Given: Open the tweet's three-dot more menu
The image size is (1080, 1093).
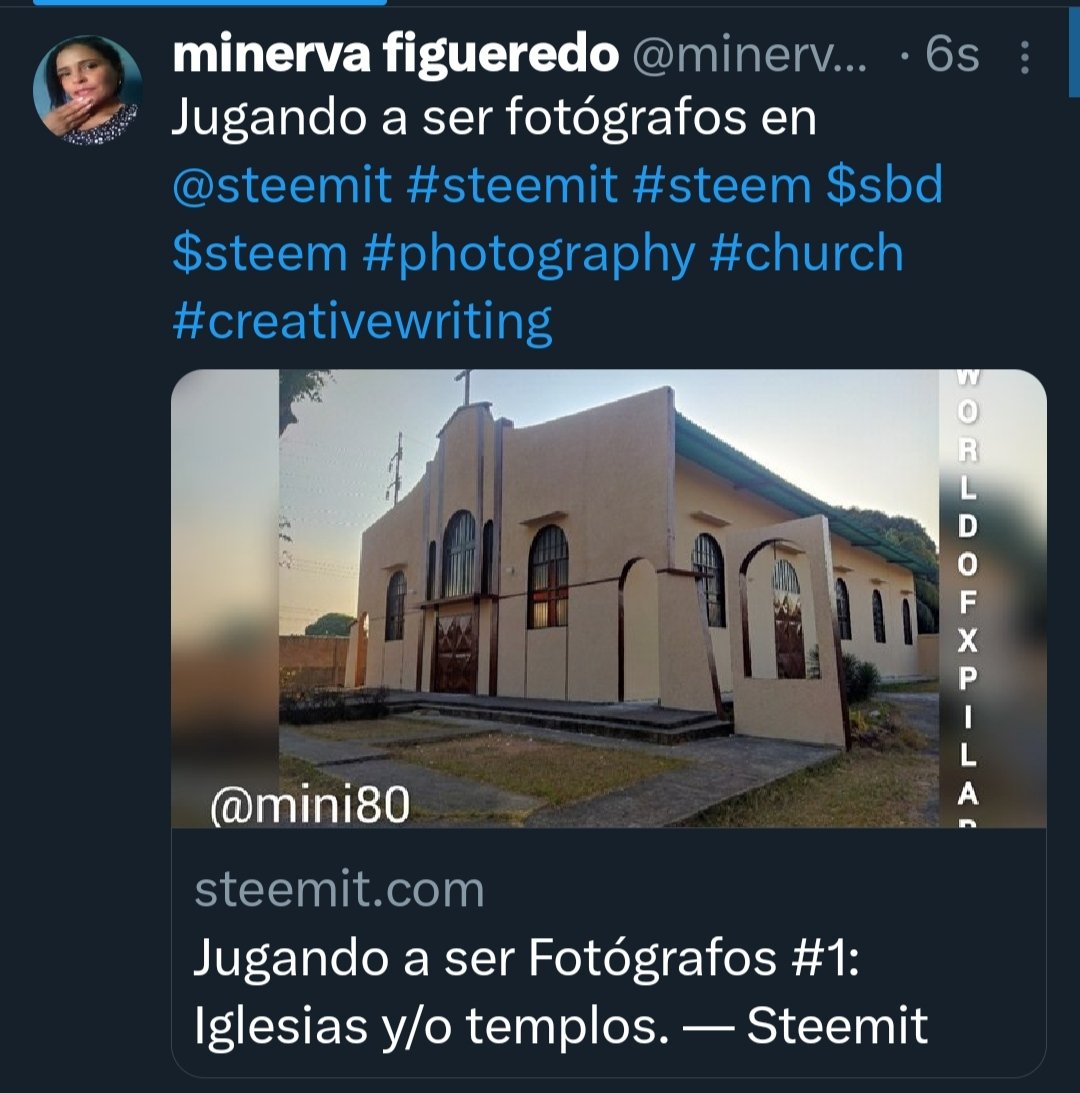Looking at the screenshot, I should tap(1024, 56).
